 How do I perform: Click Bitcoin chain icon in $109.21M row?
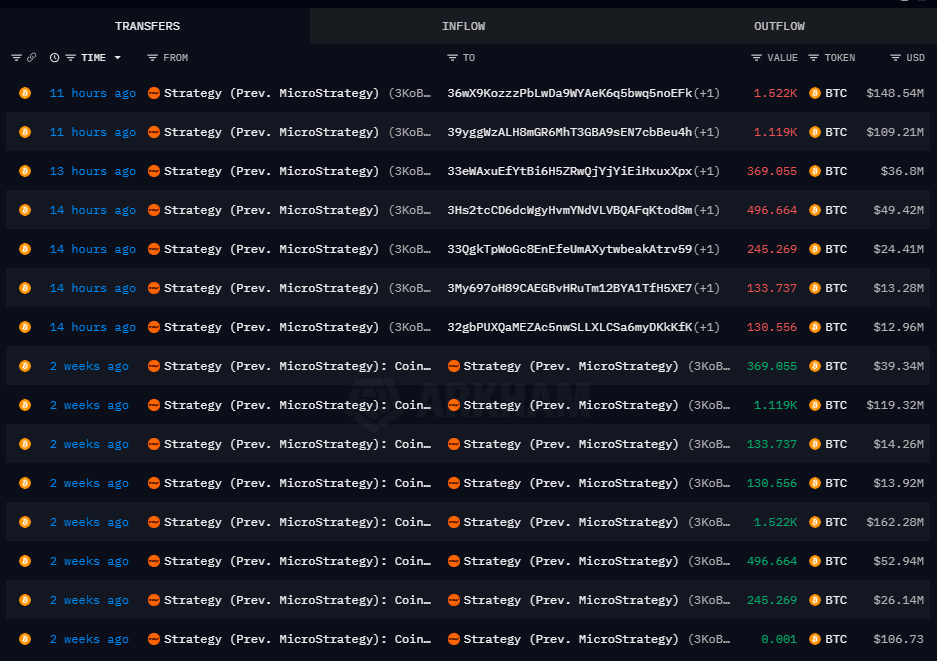(x=25, y=131)
